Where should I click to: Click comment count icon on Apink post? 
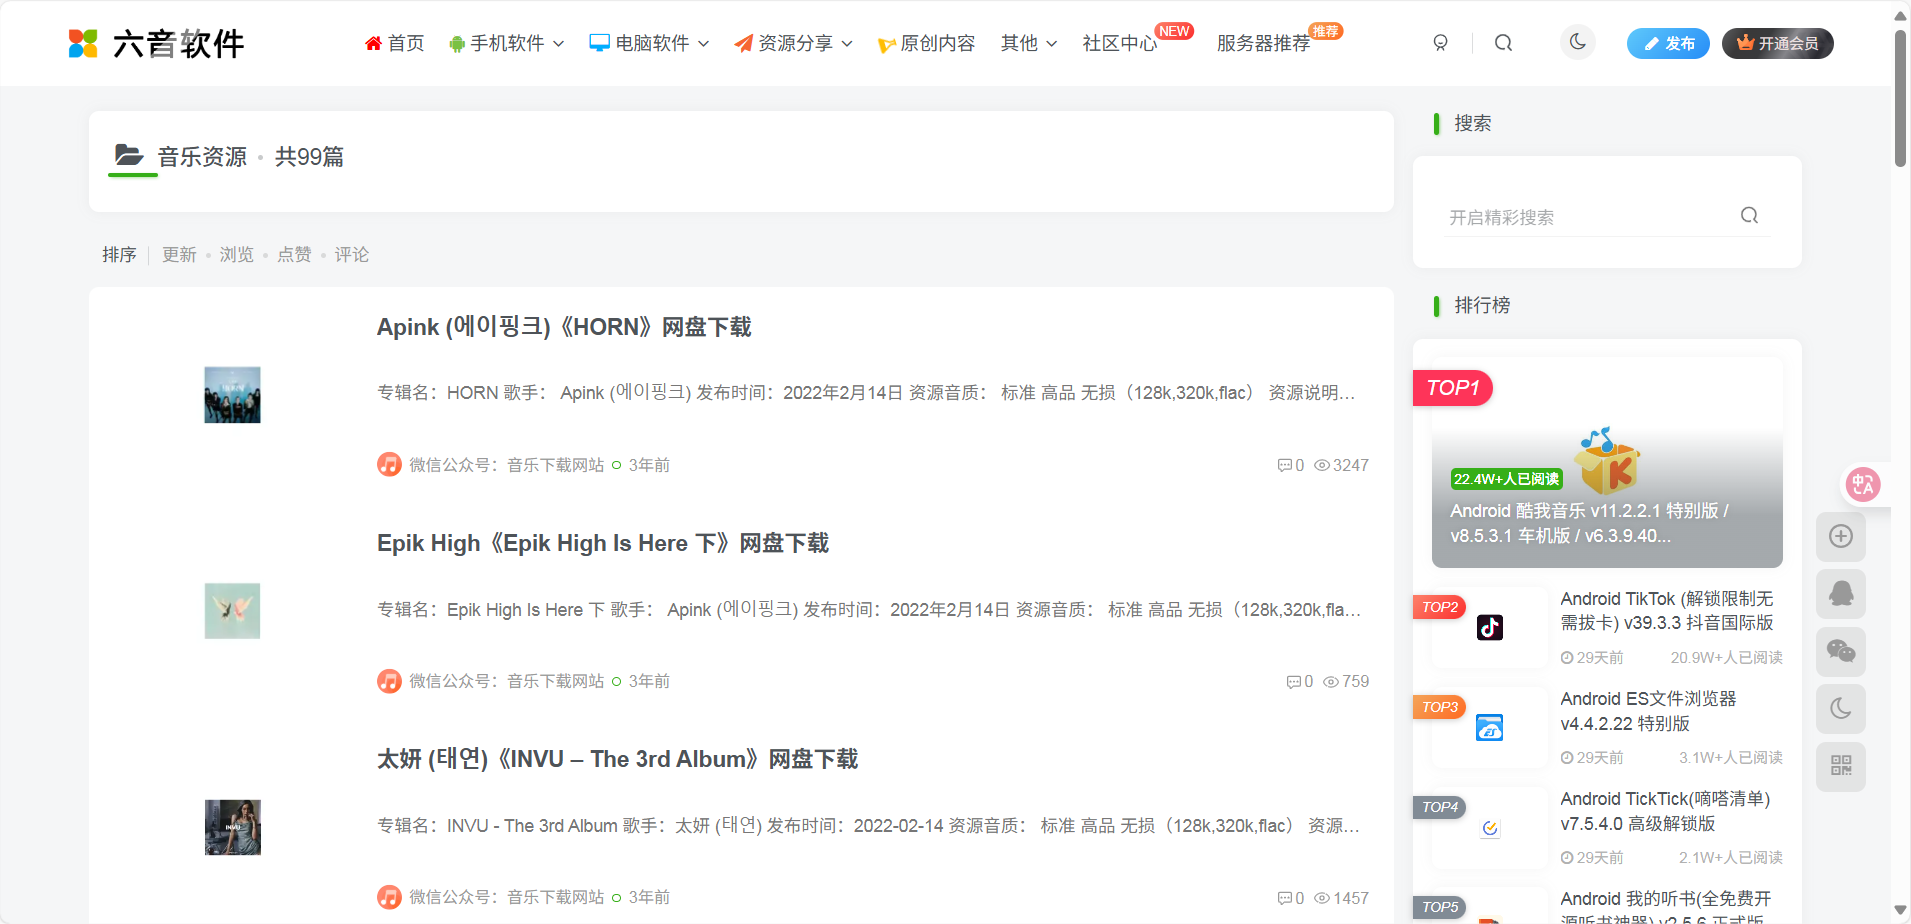(1284, 465)
